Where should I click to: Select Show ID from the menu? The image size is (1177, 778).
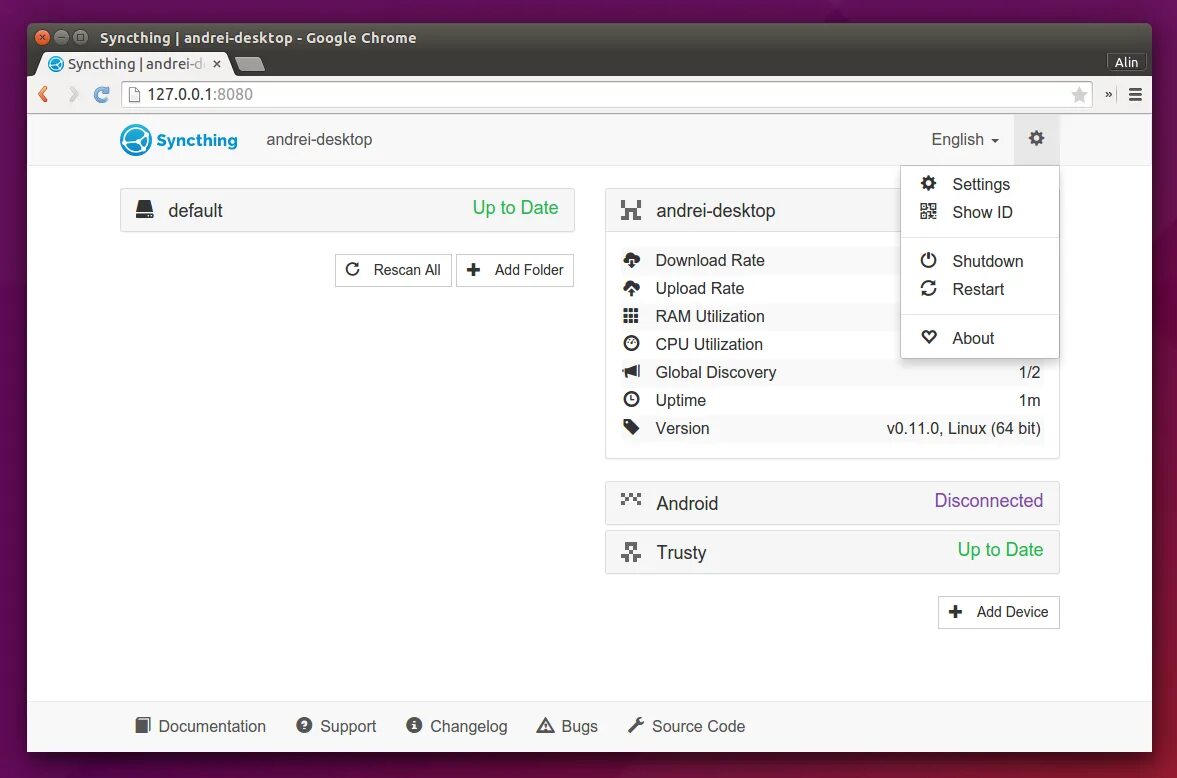(x=980, y=212)
